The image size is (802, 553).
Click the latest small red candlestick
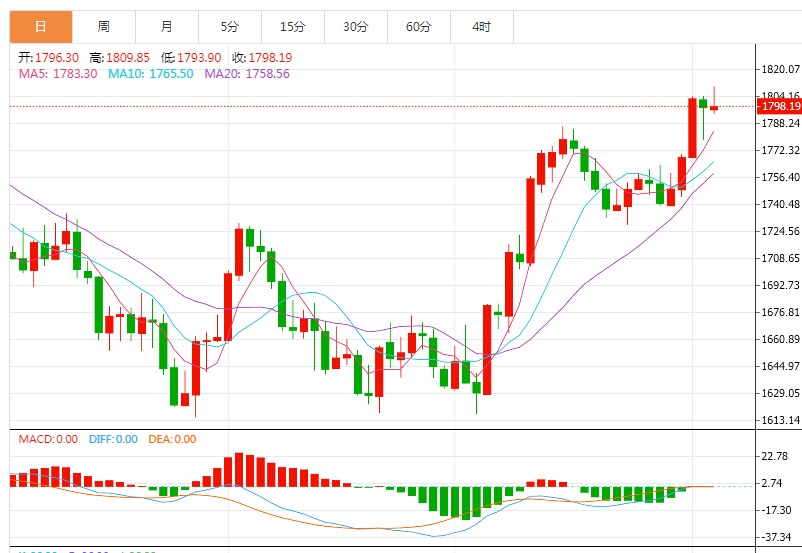714,108
